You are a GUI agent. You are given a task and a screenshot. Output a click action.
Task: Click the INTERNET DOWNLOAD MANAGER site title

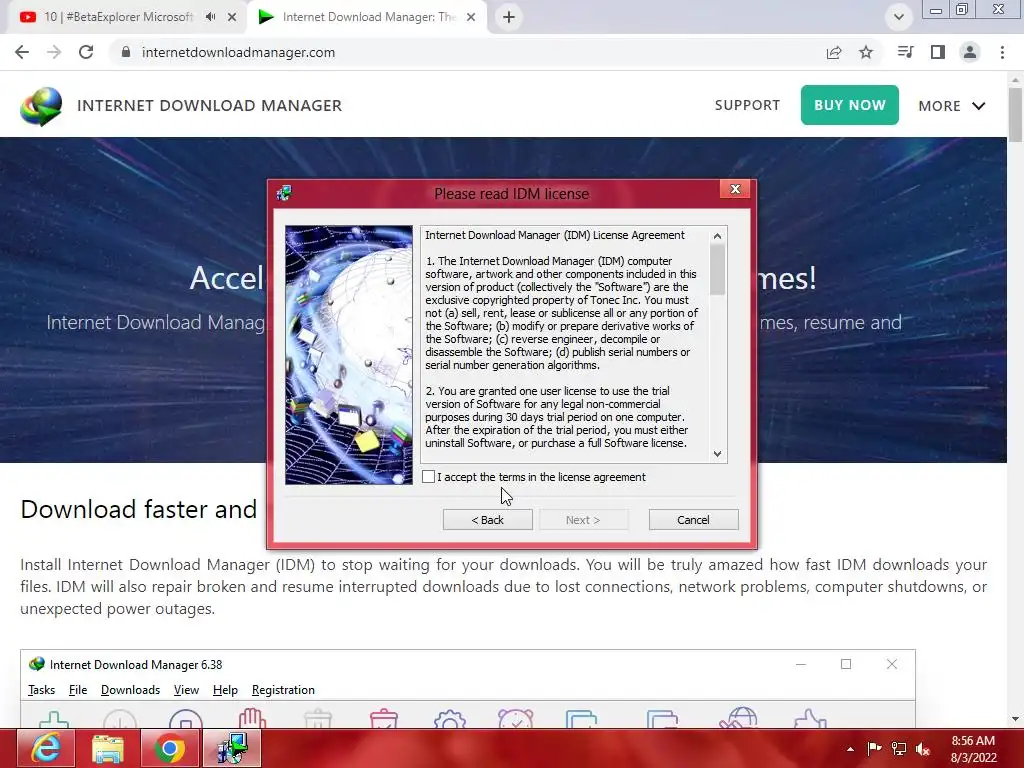click(210, 106)
